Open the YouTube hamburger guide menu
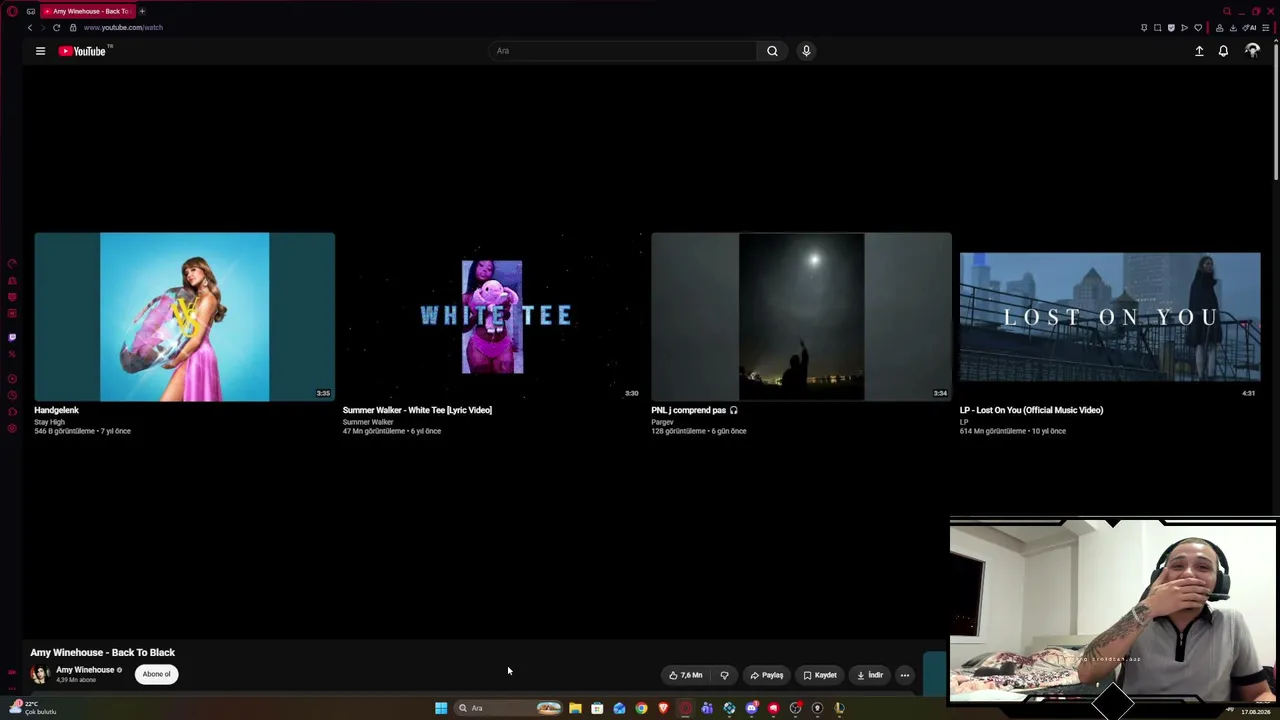Image resolution: width=1280 pixels, height=720 pixels. pos(40,51)
